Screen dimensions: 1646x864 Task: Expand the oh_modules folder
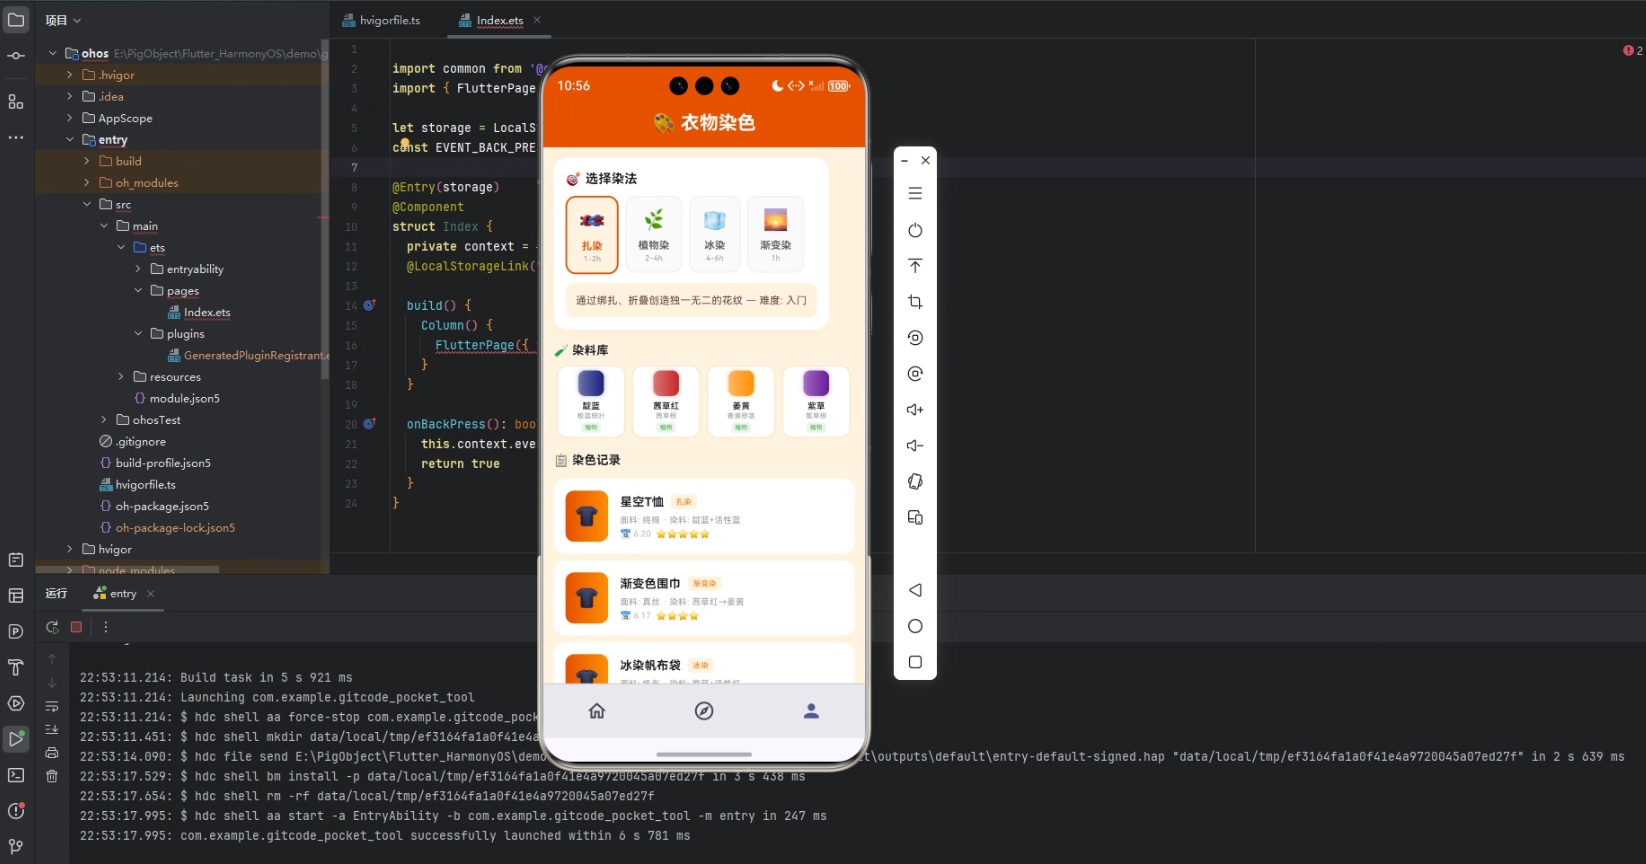pyautogui.click(x=87, y=183)
